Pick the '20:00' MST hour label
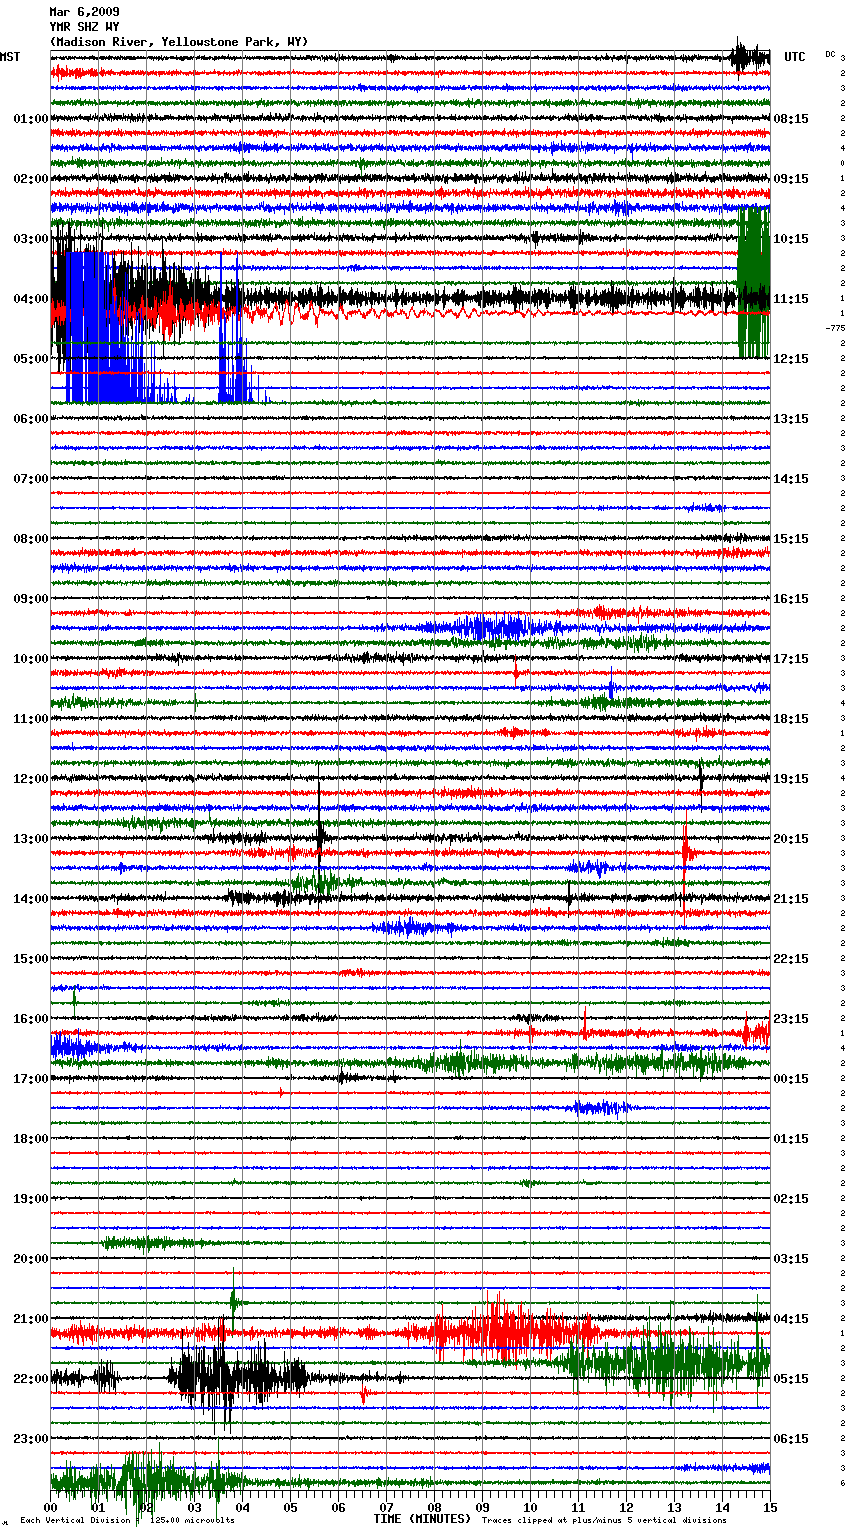The height and width of the screenshot is (1534, 850). (x=30, y=1259)
